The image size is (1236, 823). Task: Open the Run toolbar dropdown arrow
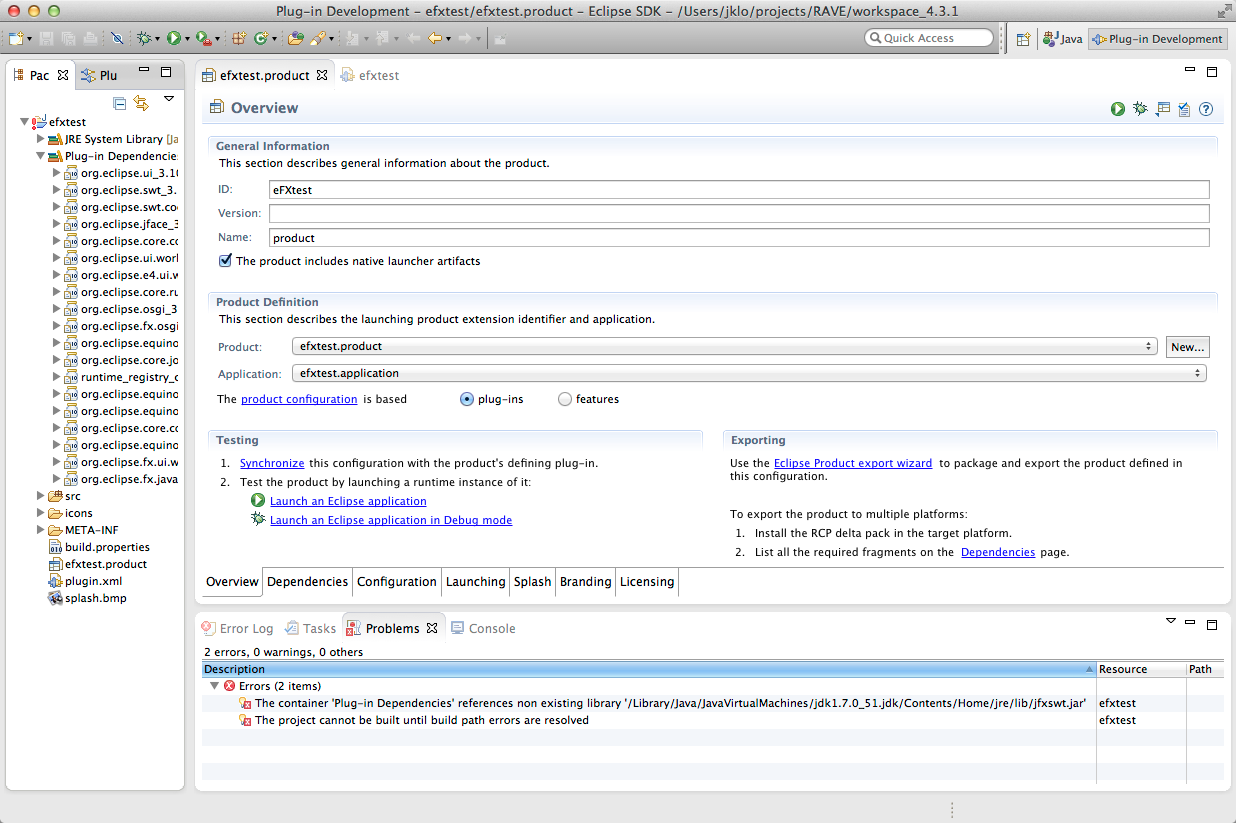point(187,39)
